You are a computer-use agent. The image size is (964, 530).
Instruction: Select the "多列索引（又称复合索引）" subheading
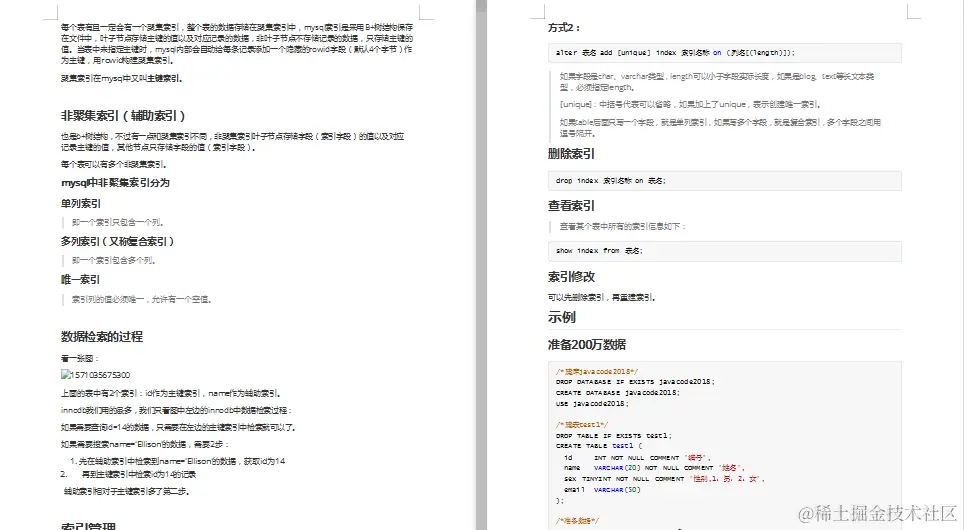(117, 242)
